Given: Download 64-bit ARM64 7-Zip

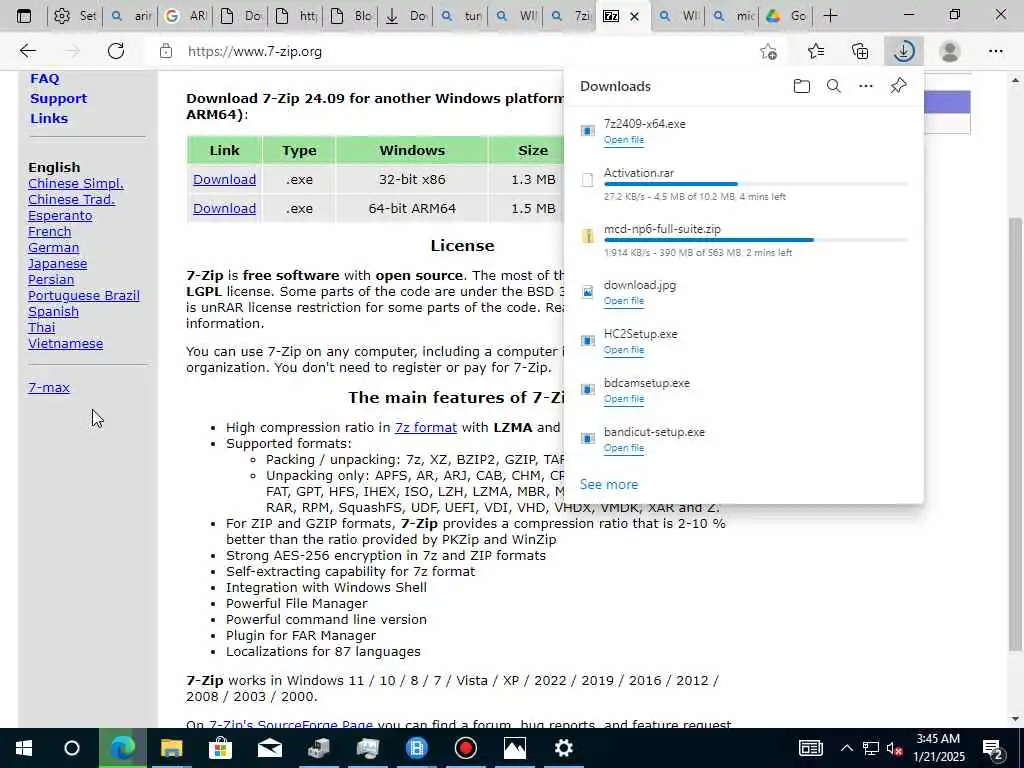Looking at the screenshot, I should 224,208.
